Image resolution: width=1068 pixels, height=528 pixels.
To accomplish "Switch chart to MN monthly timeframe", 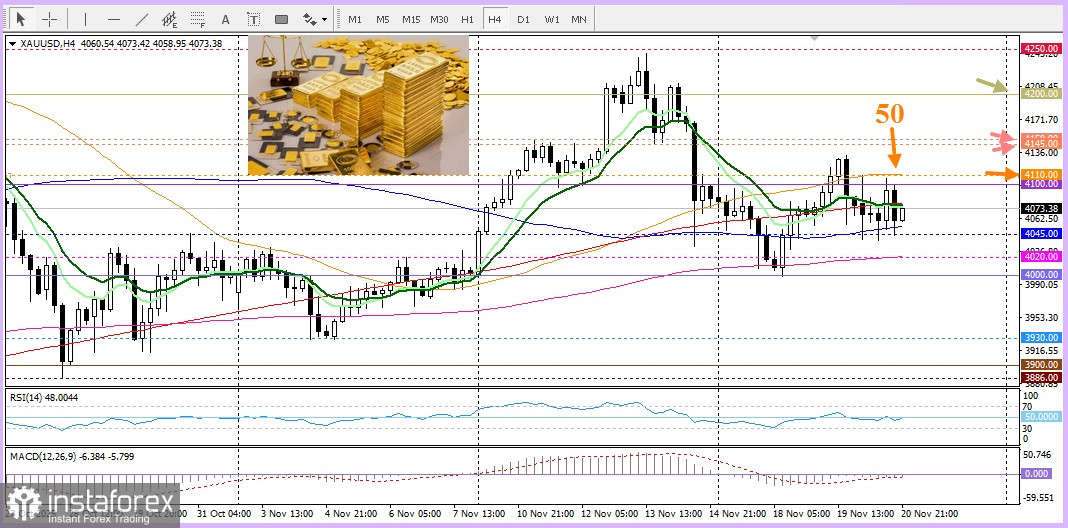I will click(x=579, y=19).
